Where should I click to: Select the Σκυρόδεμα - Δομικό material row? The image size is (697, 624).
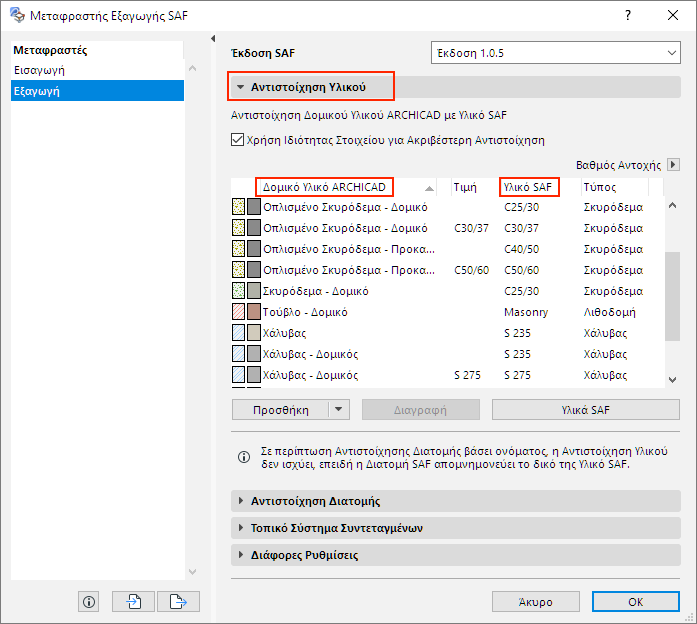(x=447, y=291)
